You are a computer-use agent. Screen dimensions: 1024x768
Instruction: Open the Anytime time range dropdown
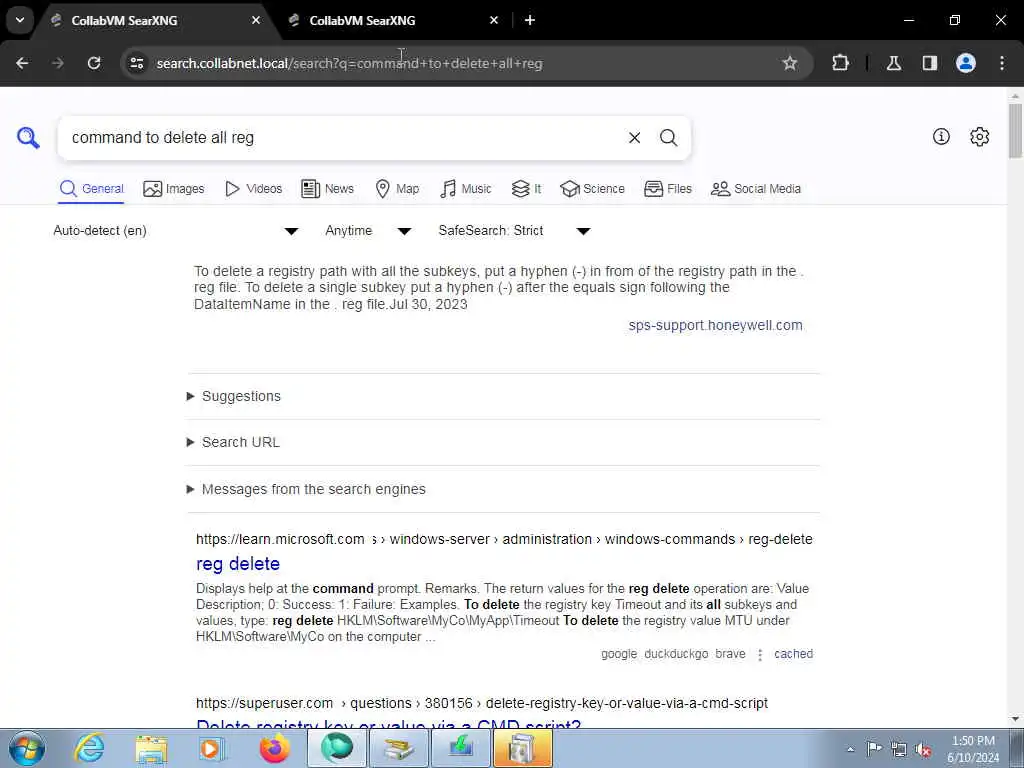[368, 231]
